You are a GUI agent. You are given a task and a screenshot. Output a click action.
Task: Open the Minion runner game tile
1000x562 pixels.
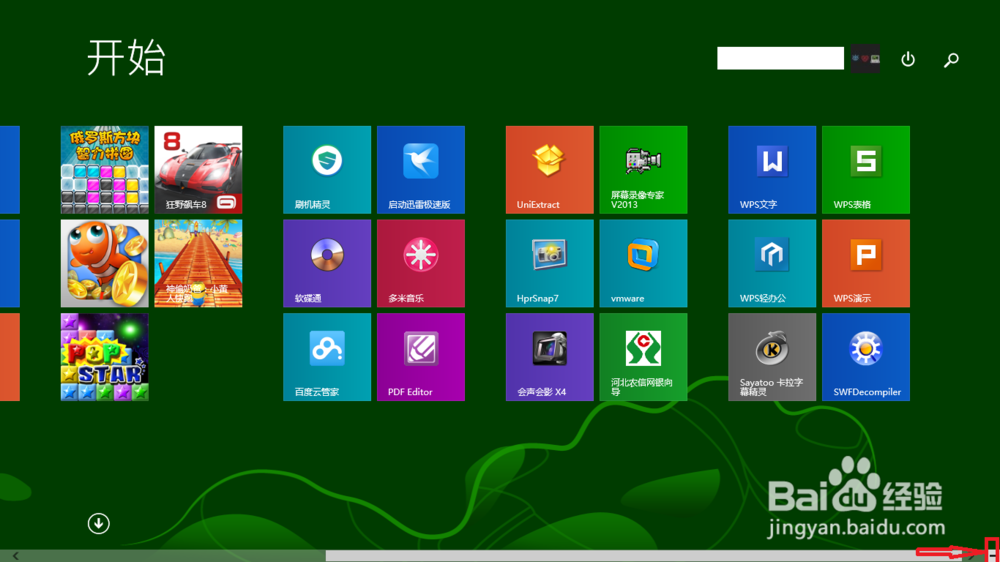[x=198, y=263]
